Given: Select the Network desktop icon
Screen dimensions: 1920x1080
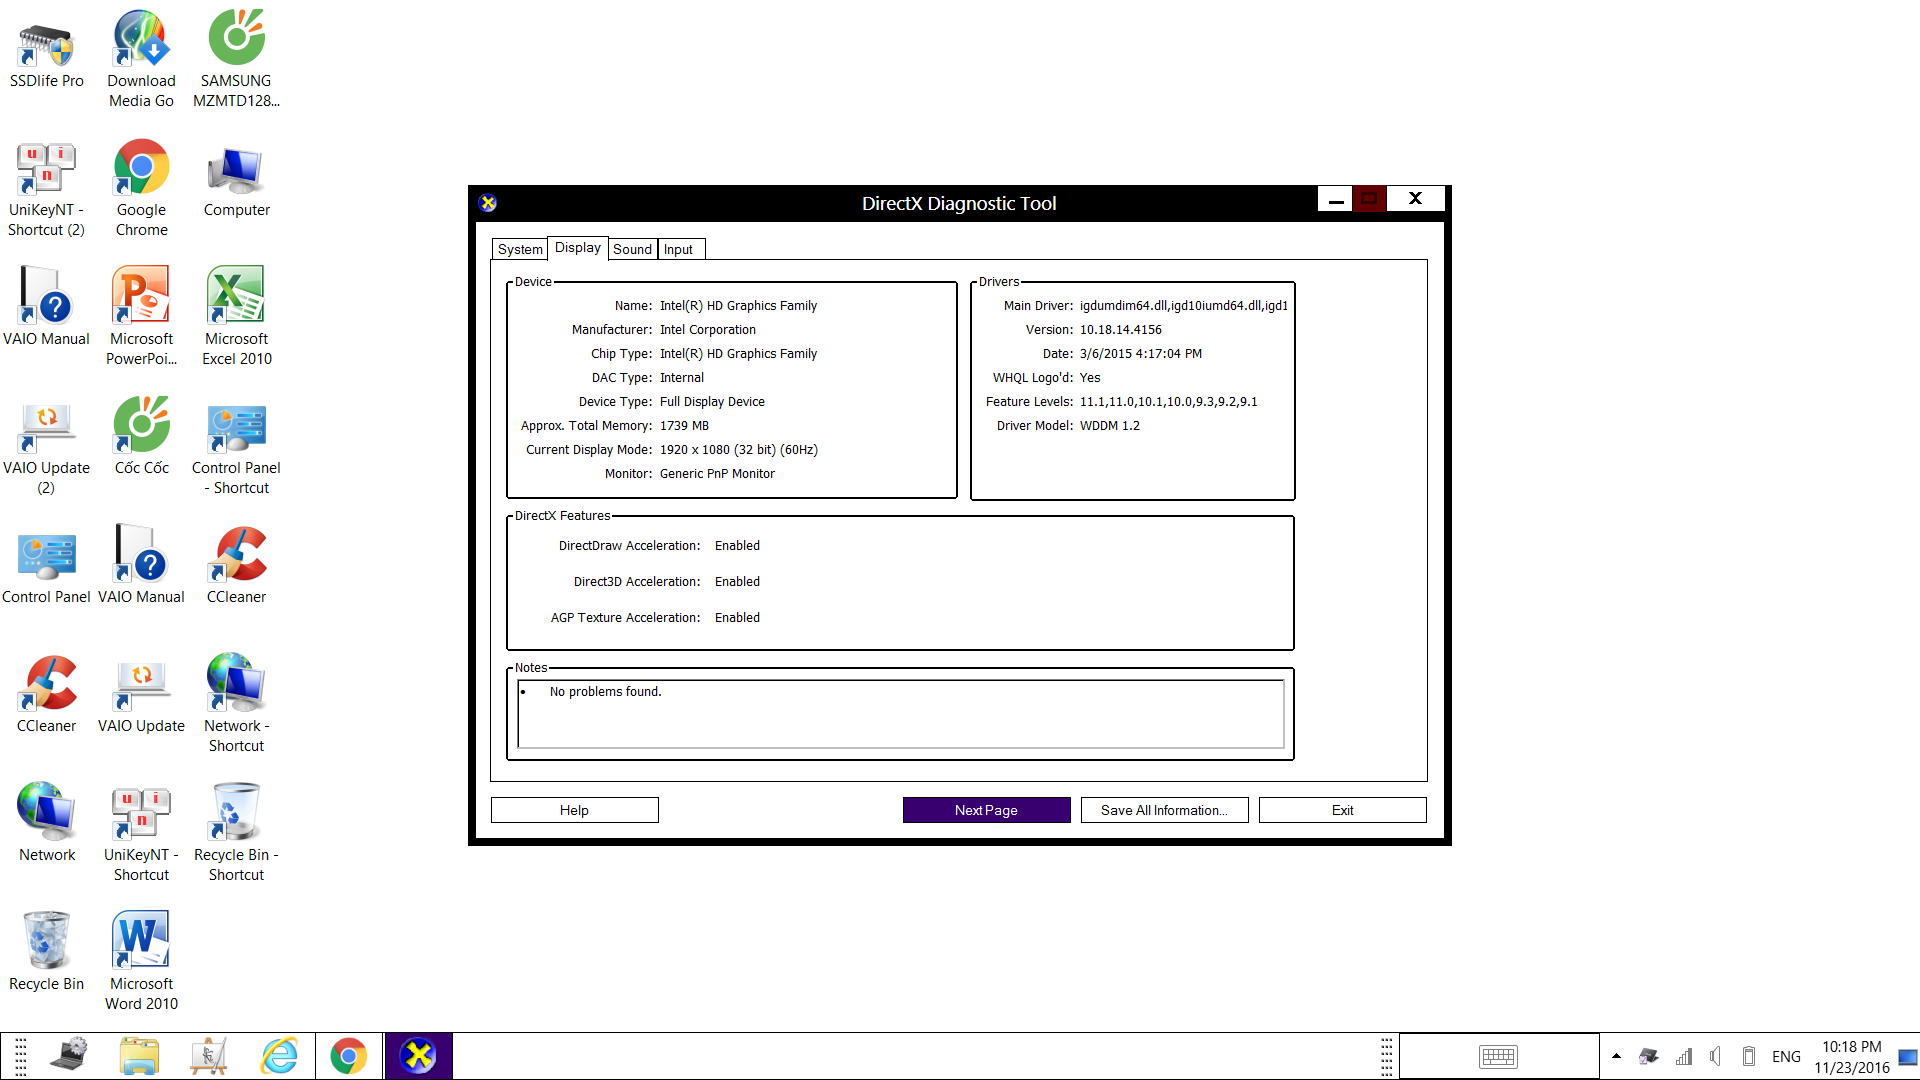Looking at the screenshot, I should click(46, 824).
